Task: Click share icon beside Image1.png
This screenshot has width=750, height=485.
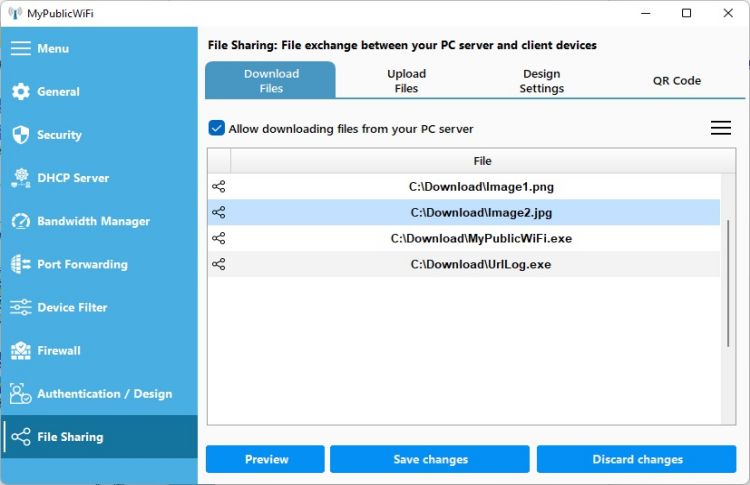Action: (219, 187)
